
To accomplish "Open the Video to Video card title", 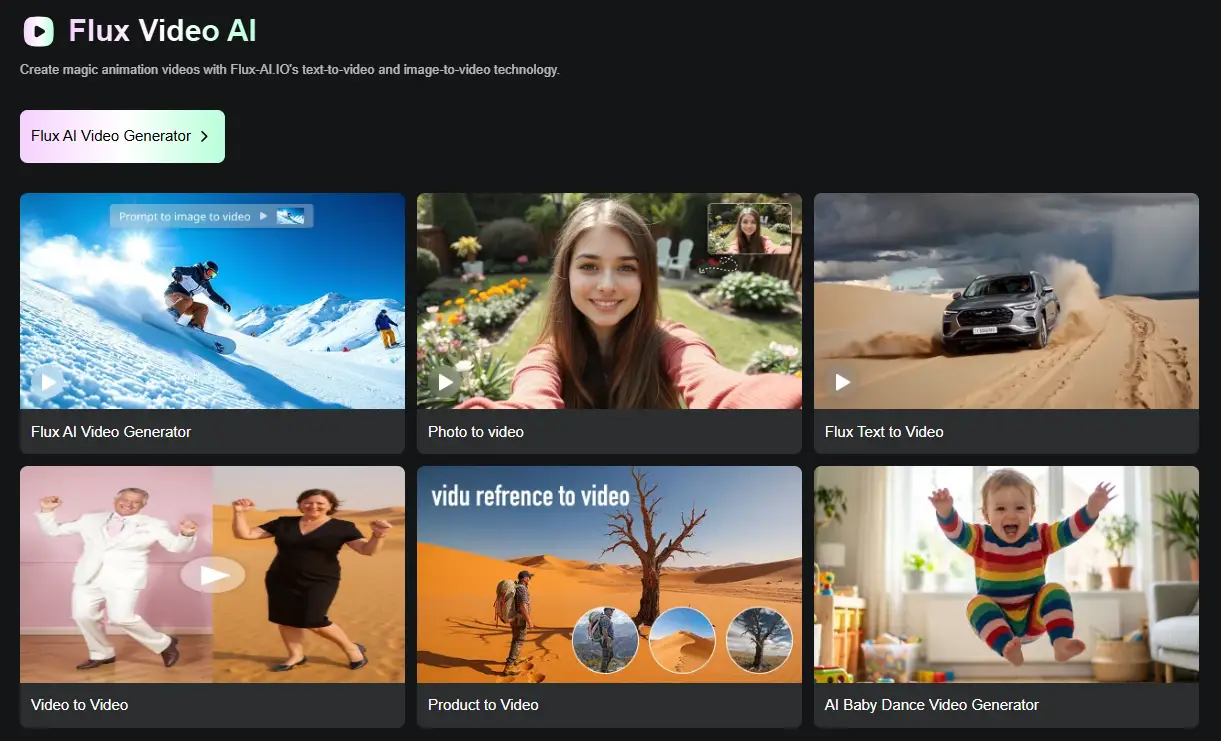I will click(x=80, y=705).
